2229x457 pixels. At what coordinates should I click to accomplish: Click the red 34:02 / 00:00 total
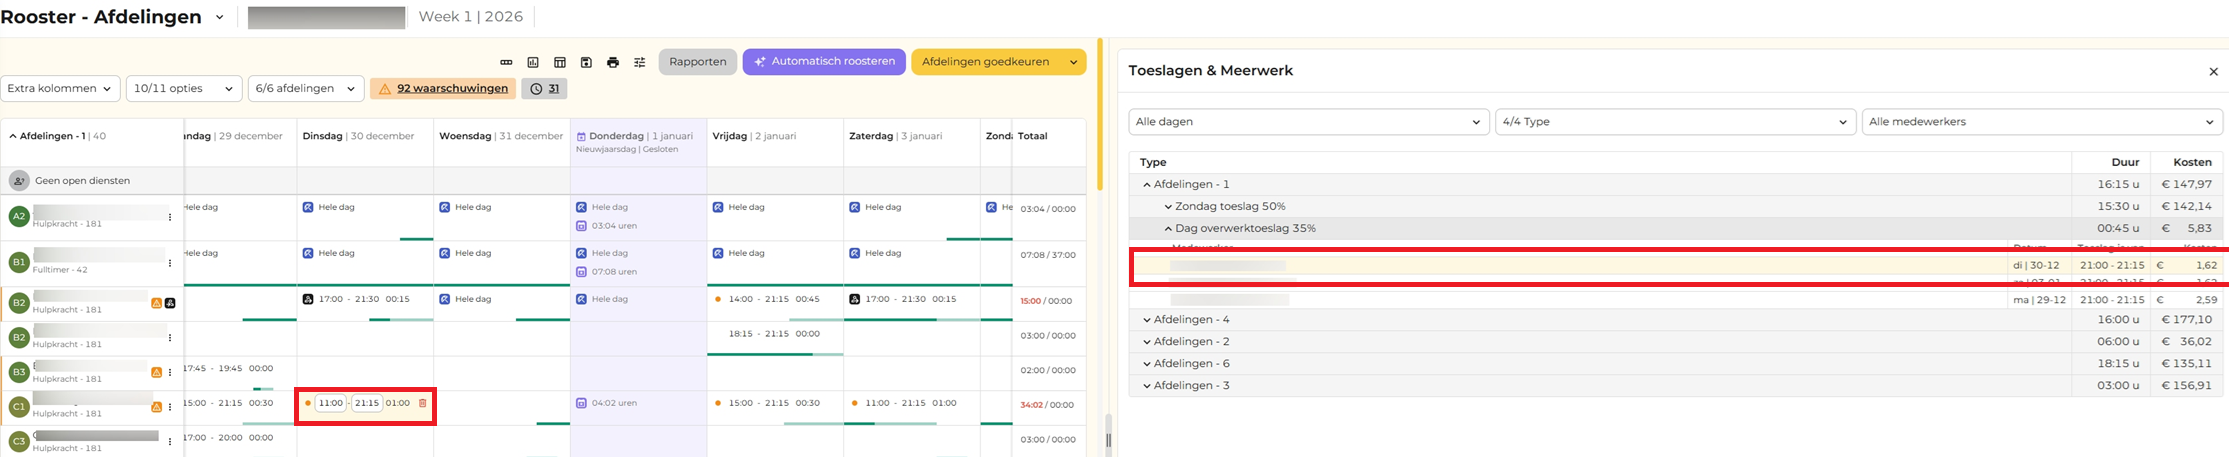[x=1047, y=405]
